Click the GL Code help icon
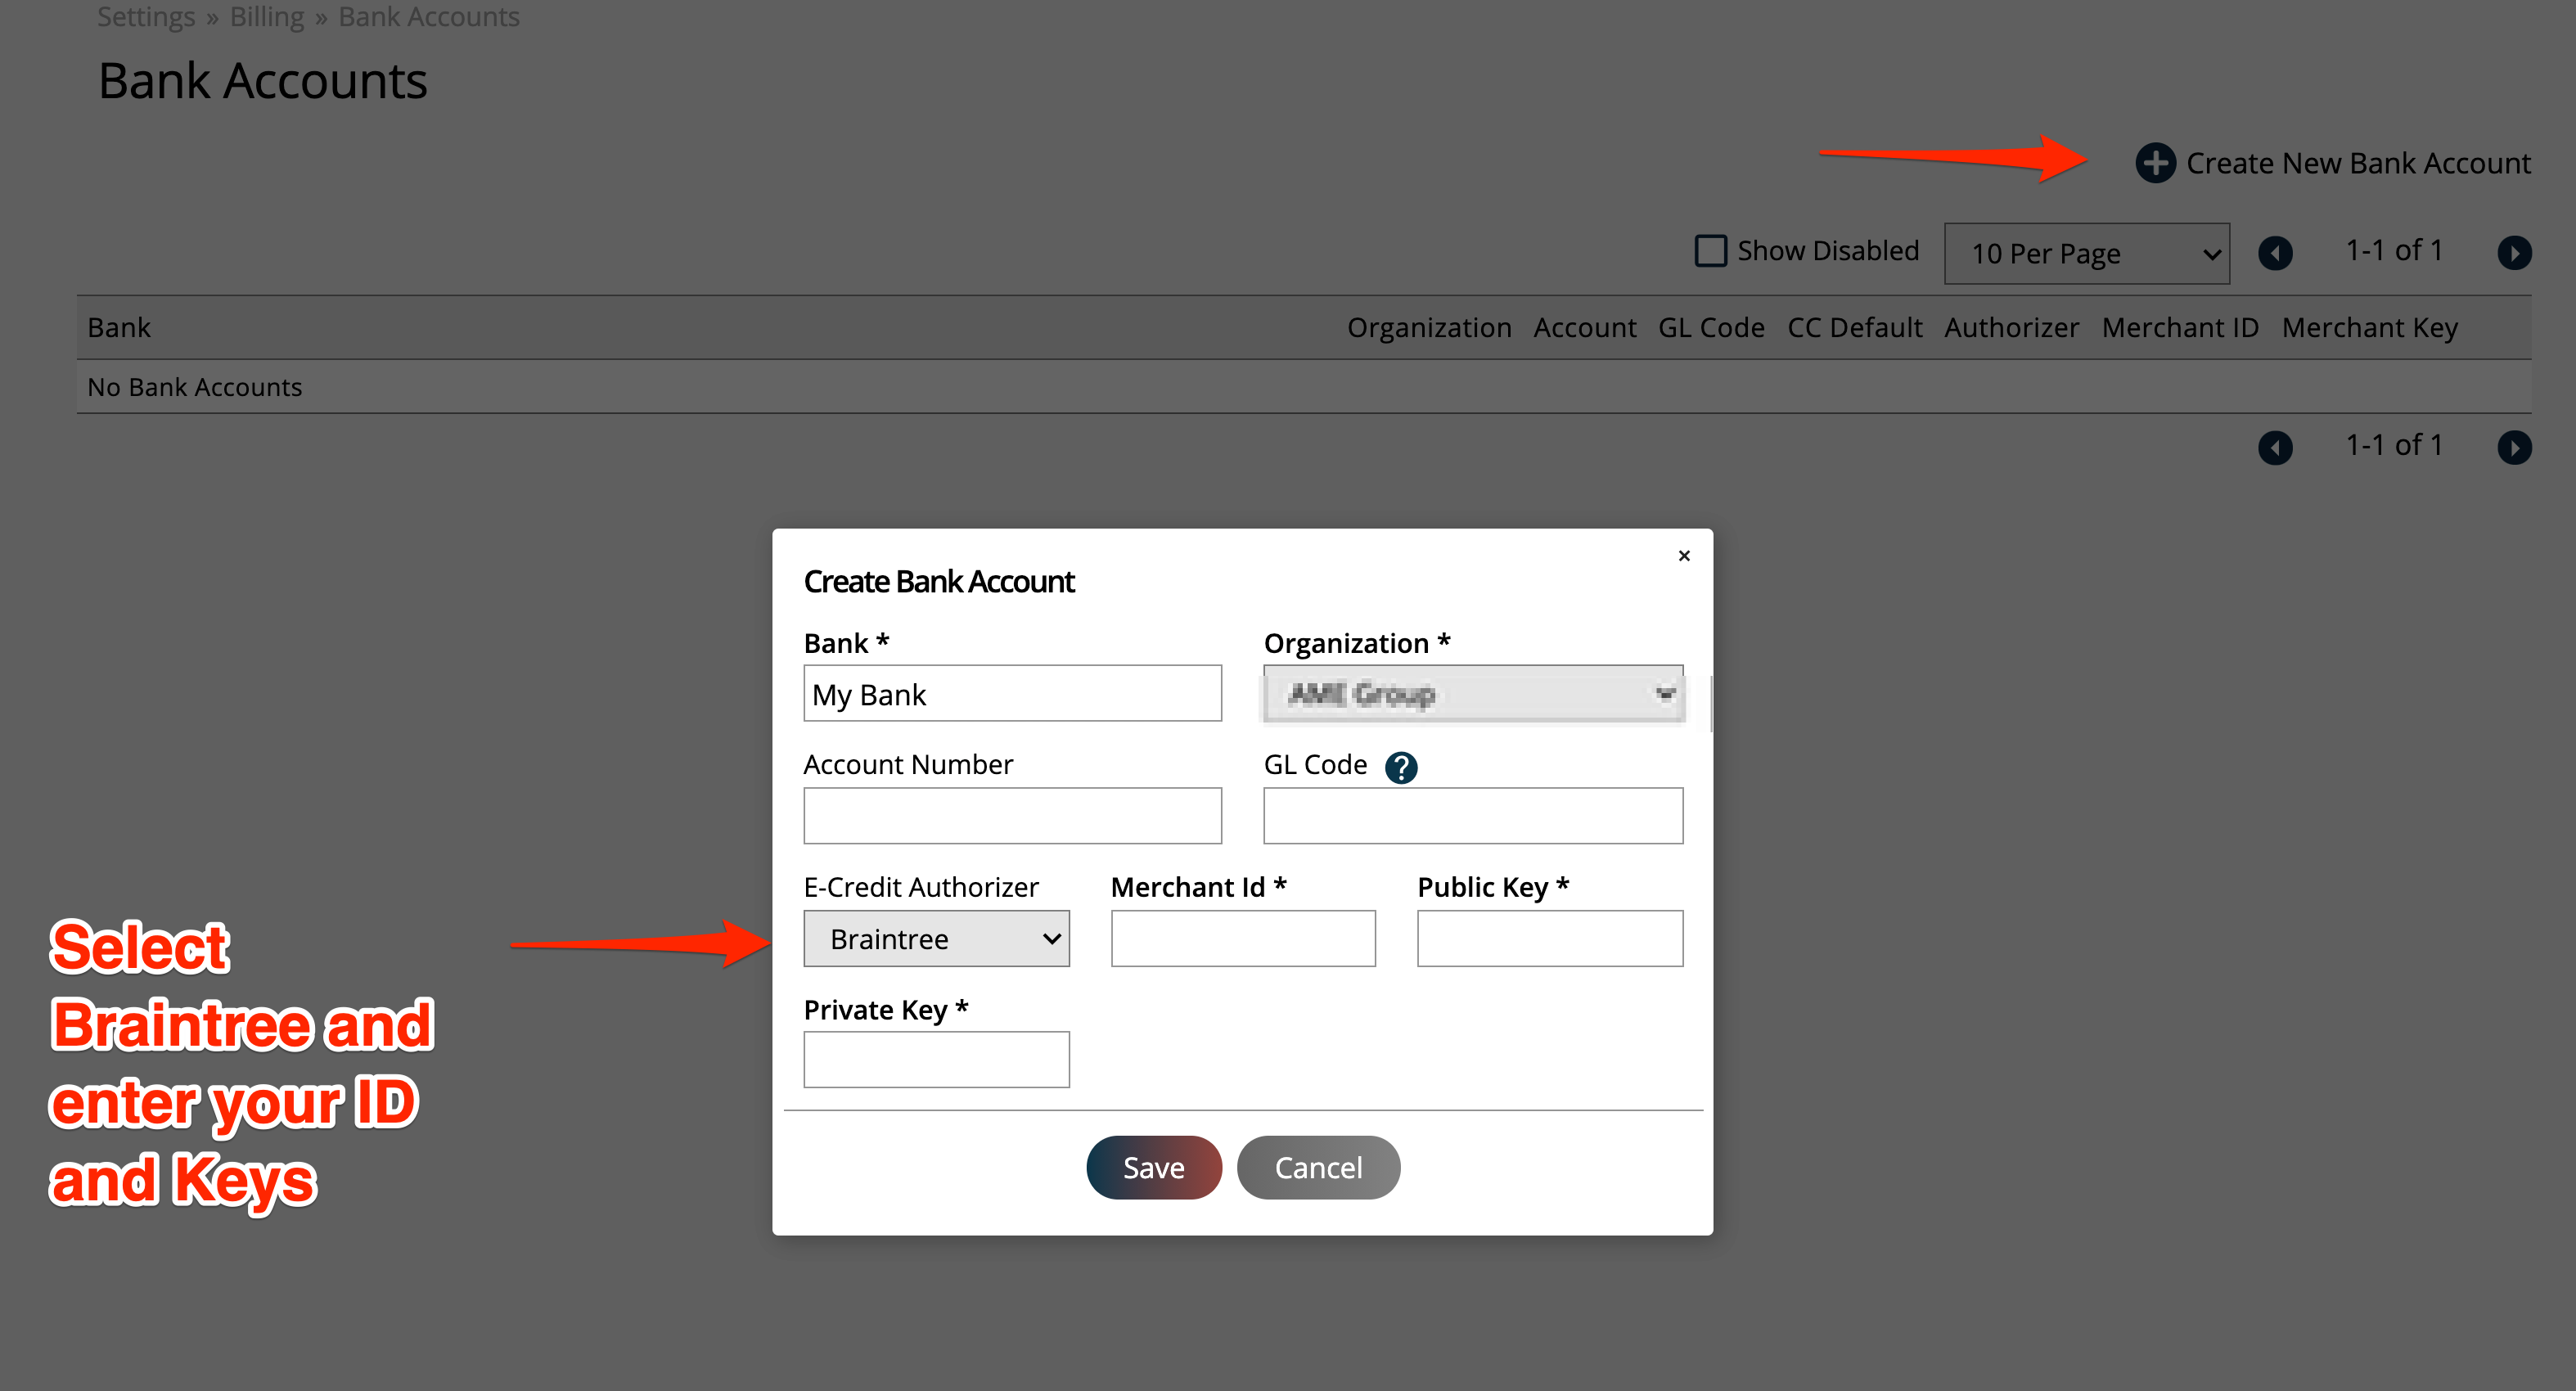The image size is (2576, 1391). point(1400,767)
